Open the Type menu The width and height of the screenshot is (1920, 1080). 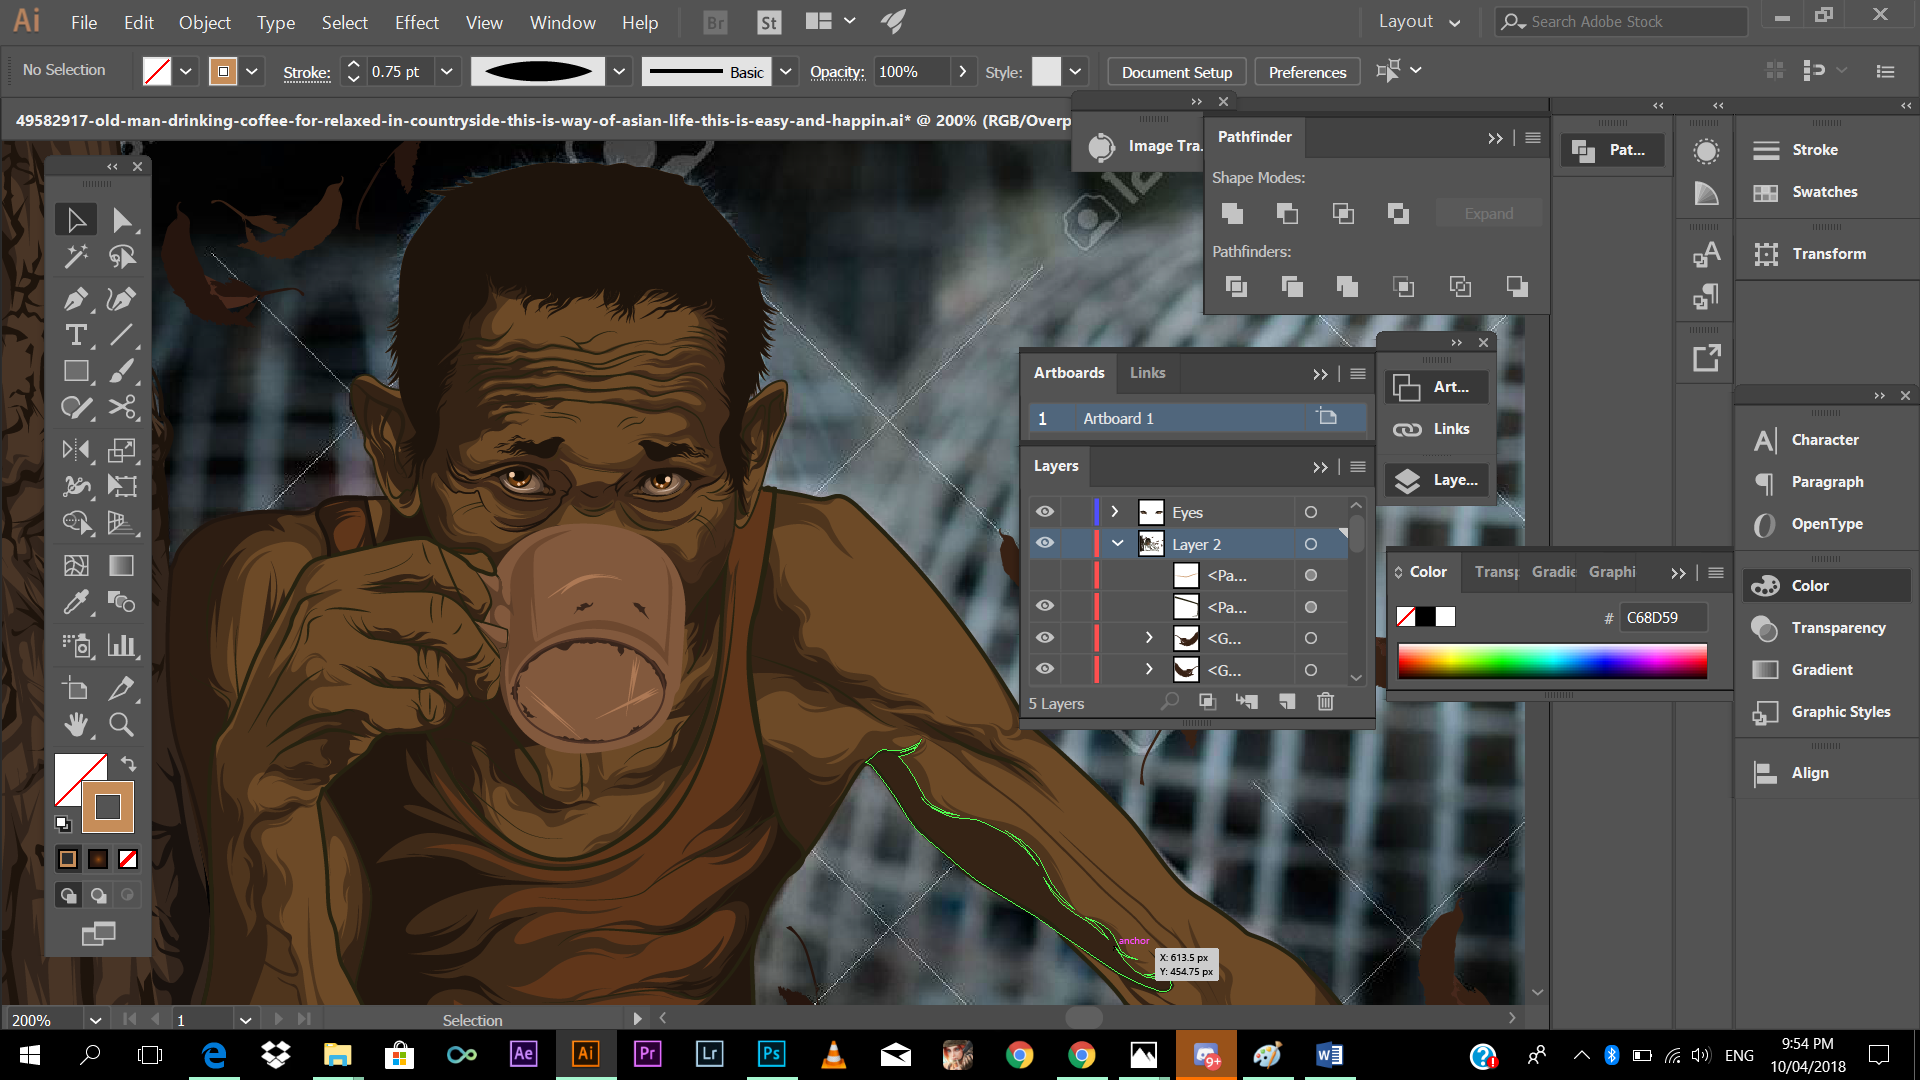(x=275, y=22)
